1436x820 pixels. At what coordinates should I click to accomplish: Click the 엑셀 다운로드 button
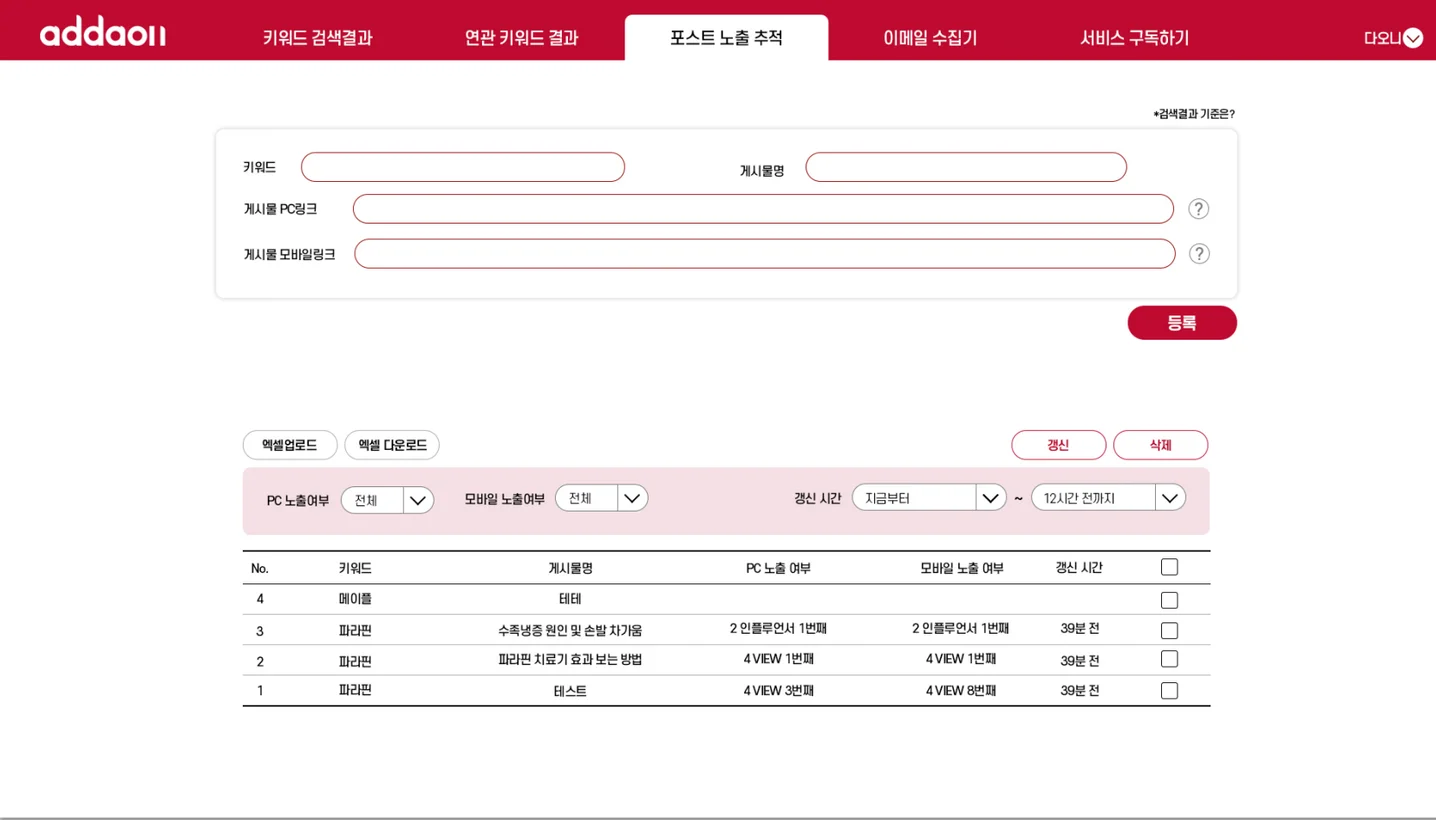click(x=392, y=445)
